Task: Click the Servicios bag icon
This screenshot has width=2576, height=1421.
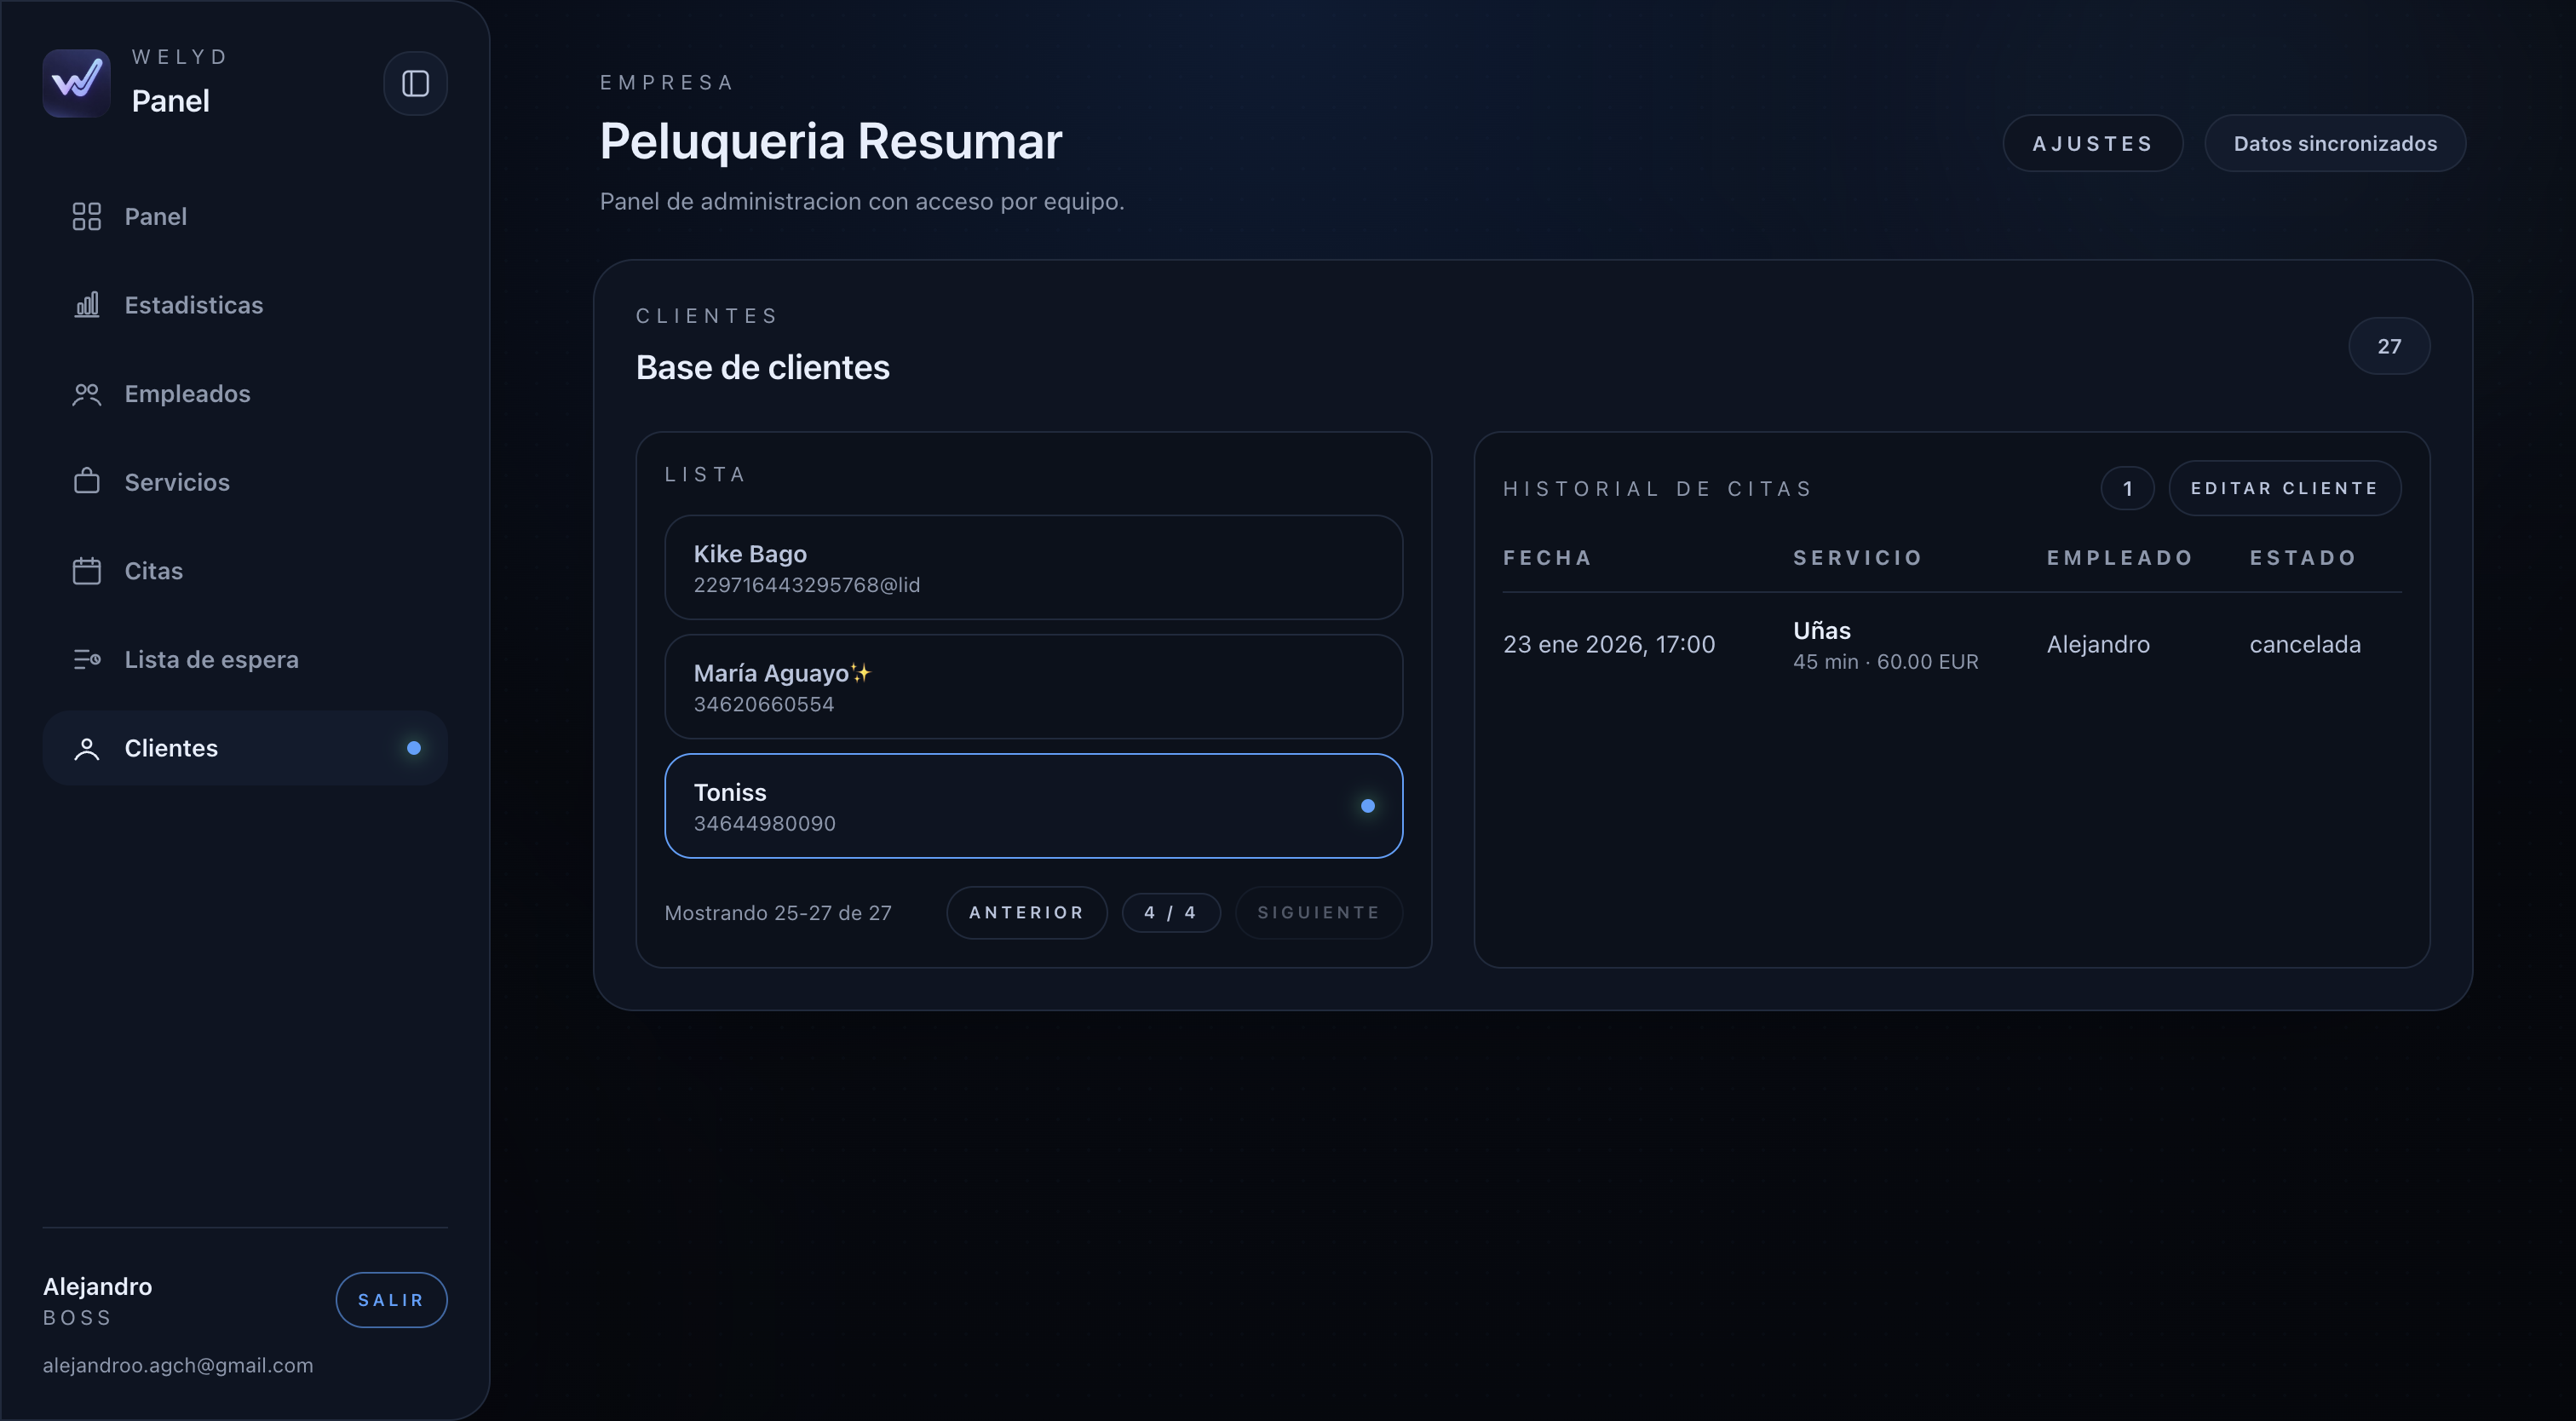Action: click(87, 482)
